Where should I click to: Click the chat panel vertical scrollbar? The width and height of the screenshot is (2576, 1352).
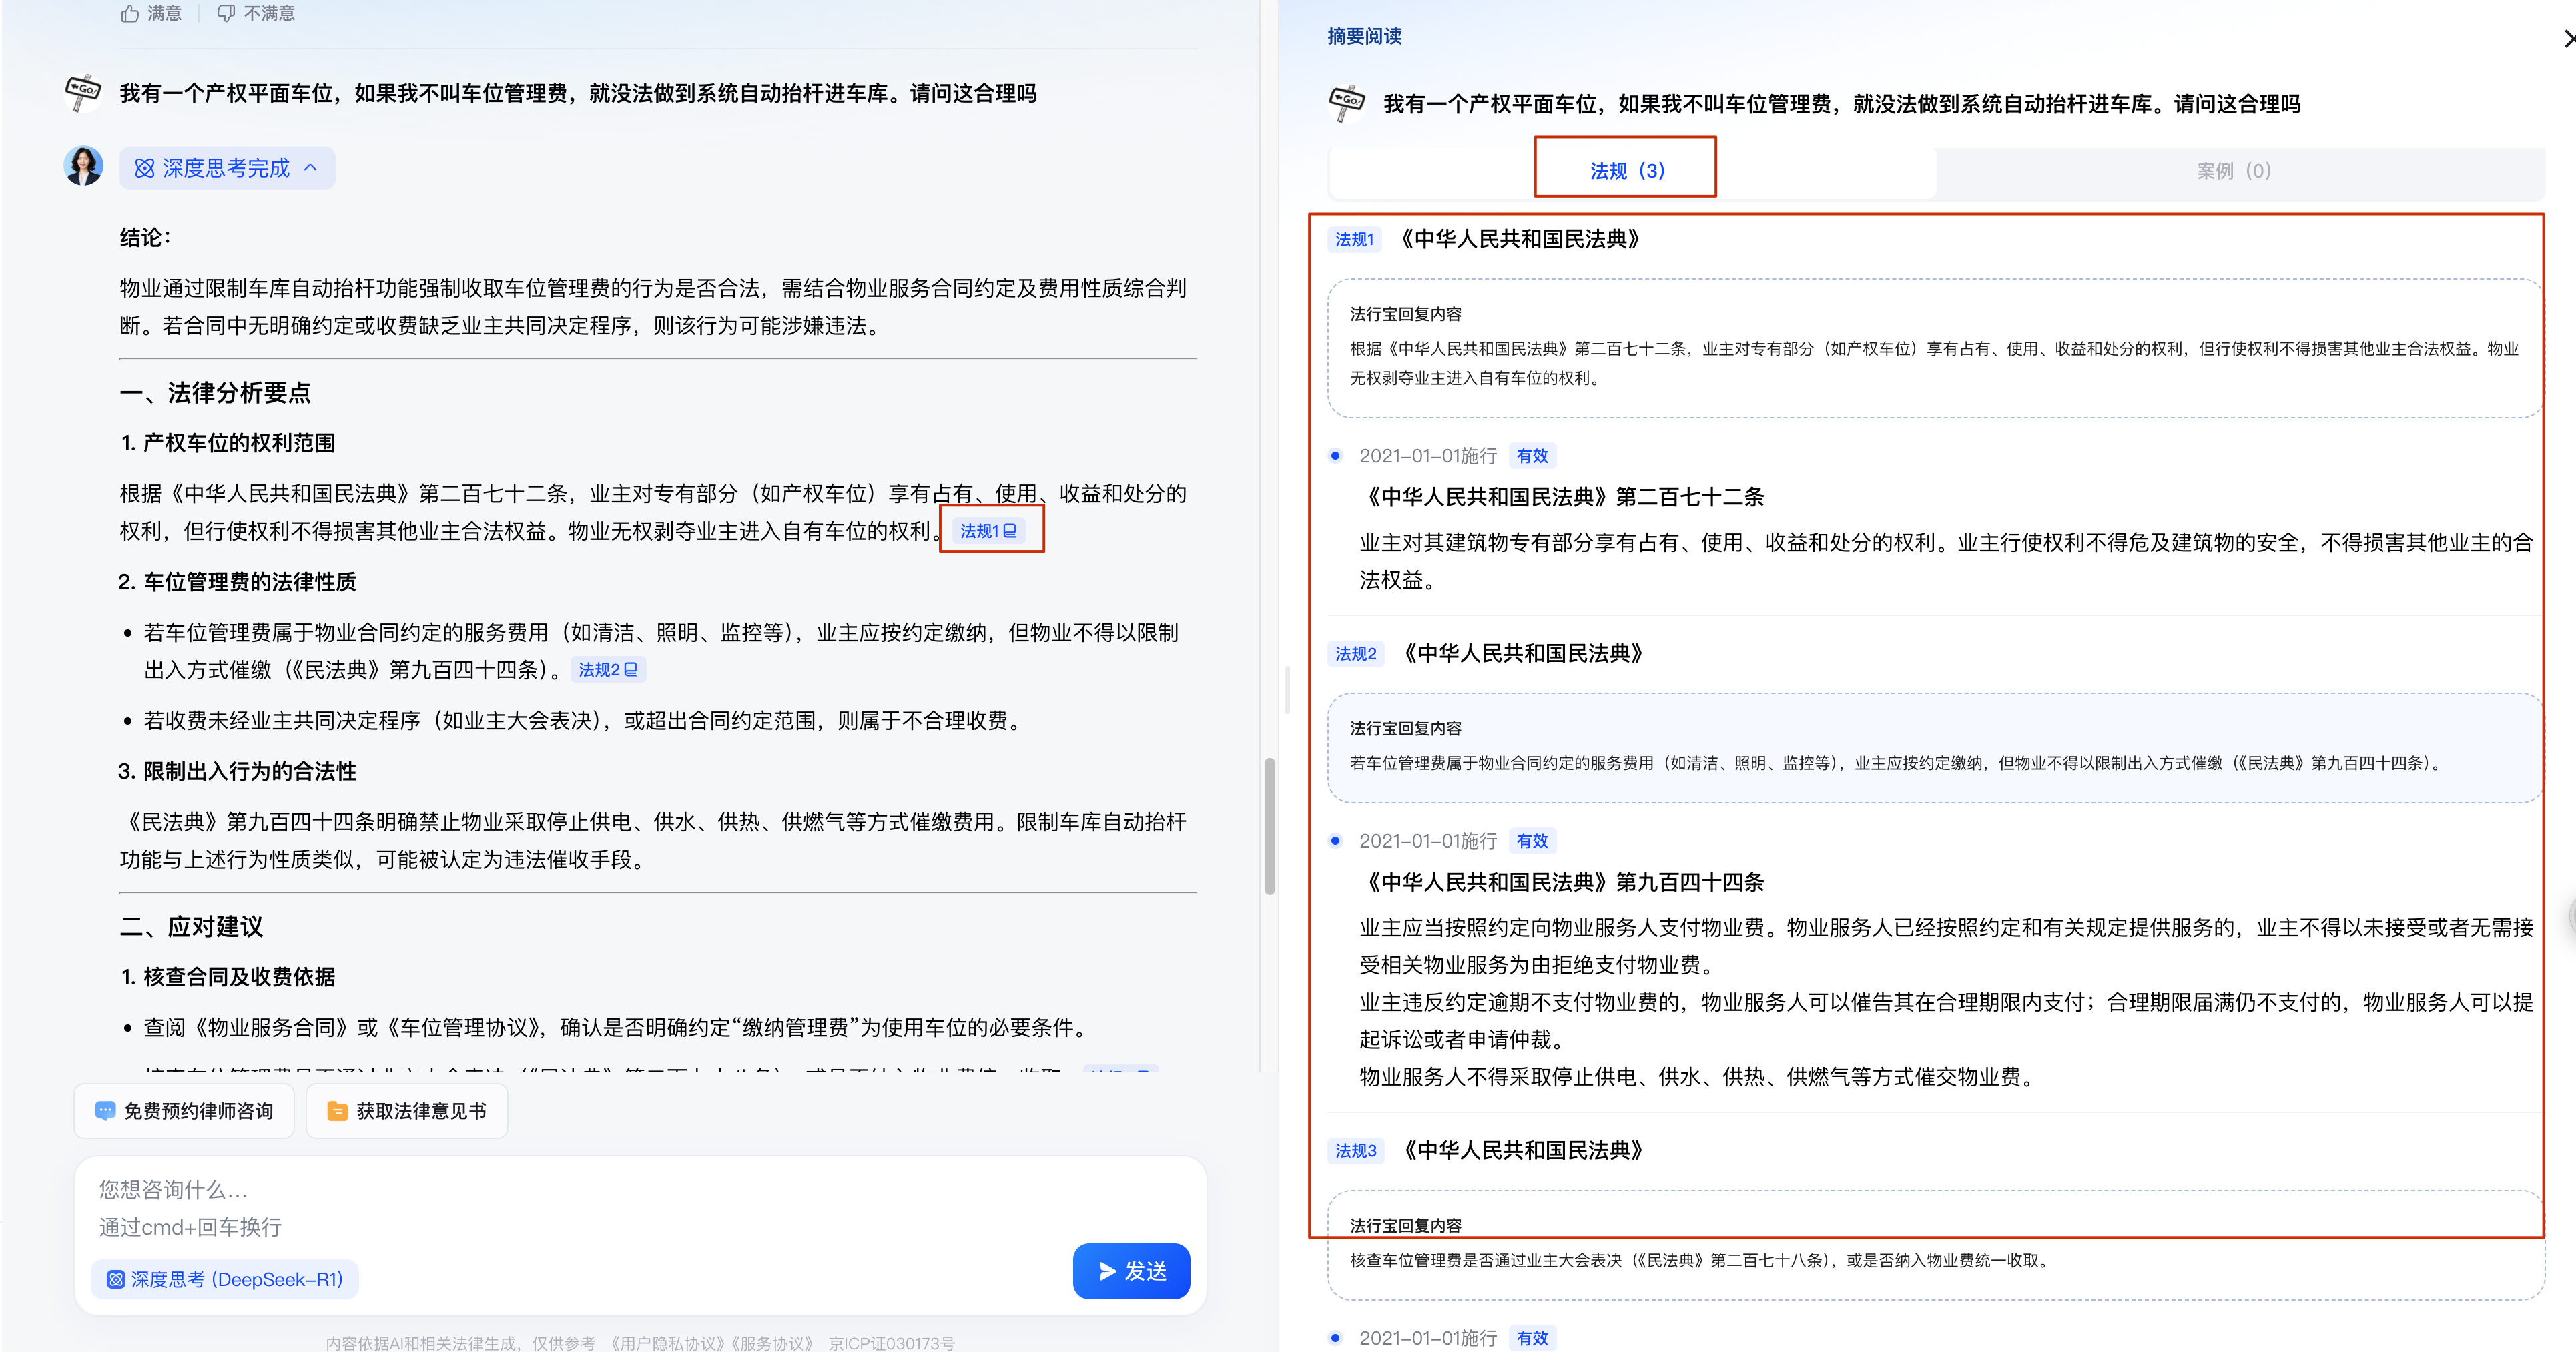pos(1269,826)
